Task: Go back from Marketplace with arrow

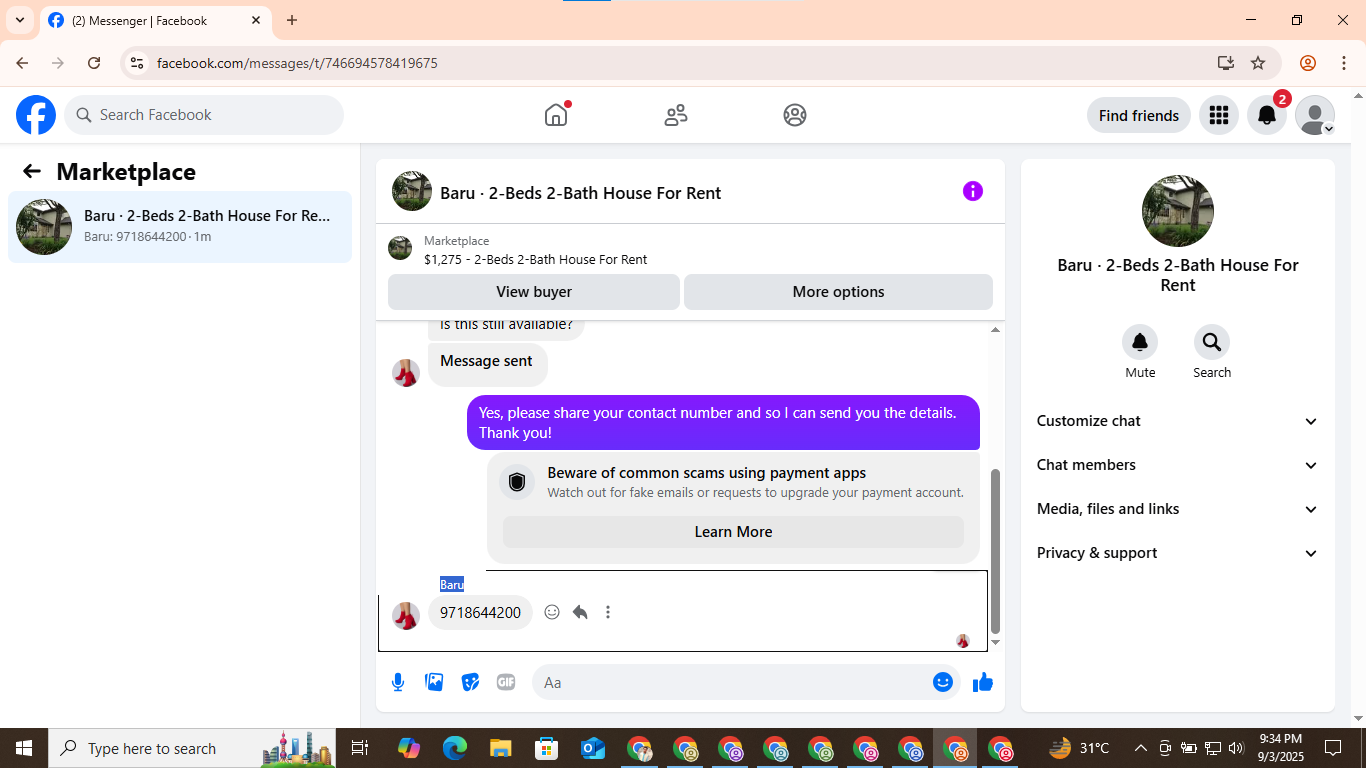Action: [32, 171]
